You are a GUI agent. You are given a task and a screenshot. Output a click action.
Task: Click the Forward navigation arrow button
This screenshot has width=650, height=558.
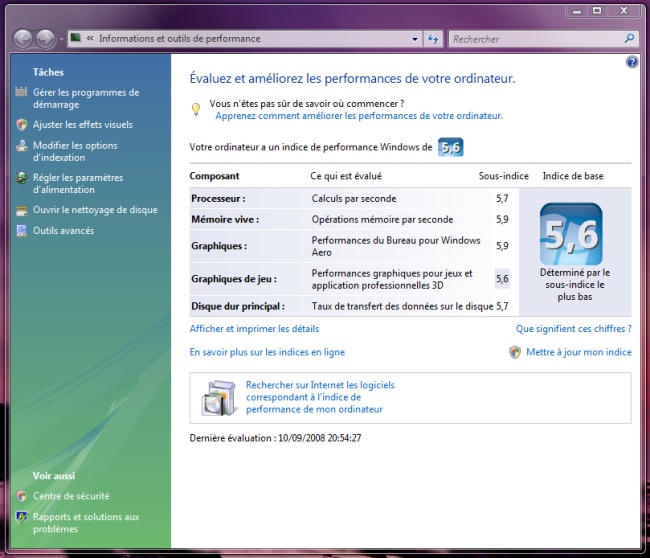45,39
